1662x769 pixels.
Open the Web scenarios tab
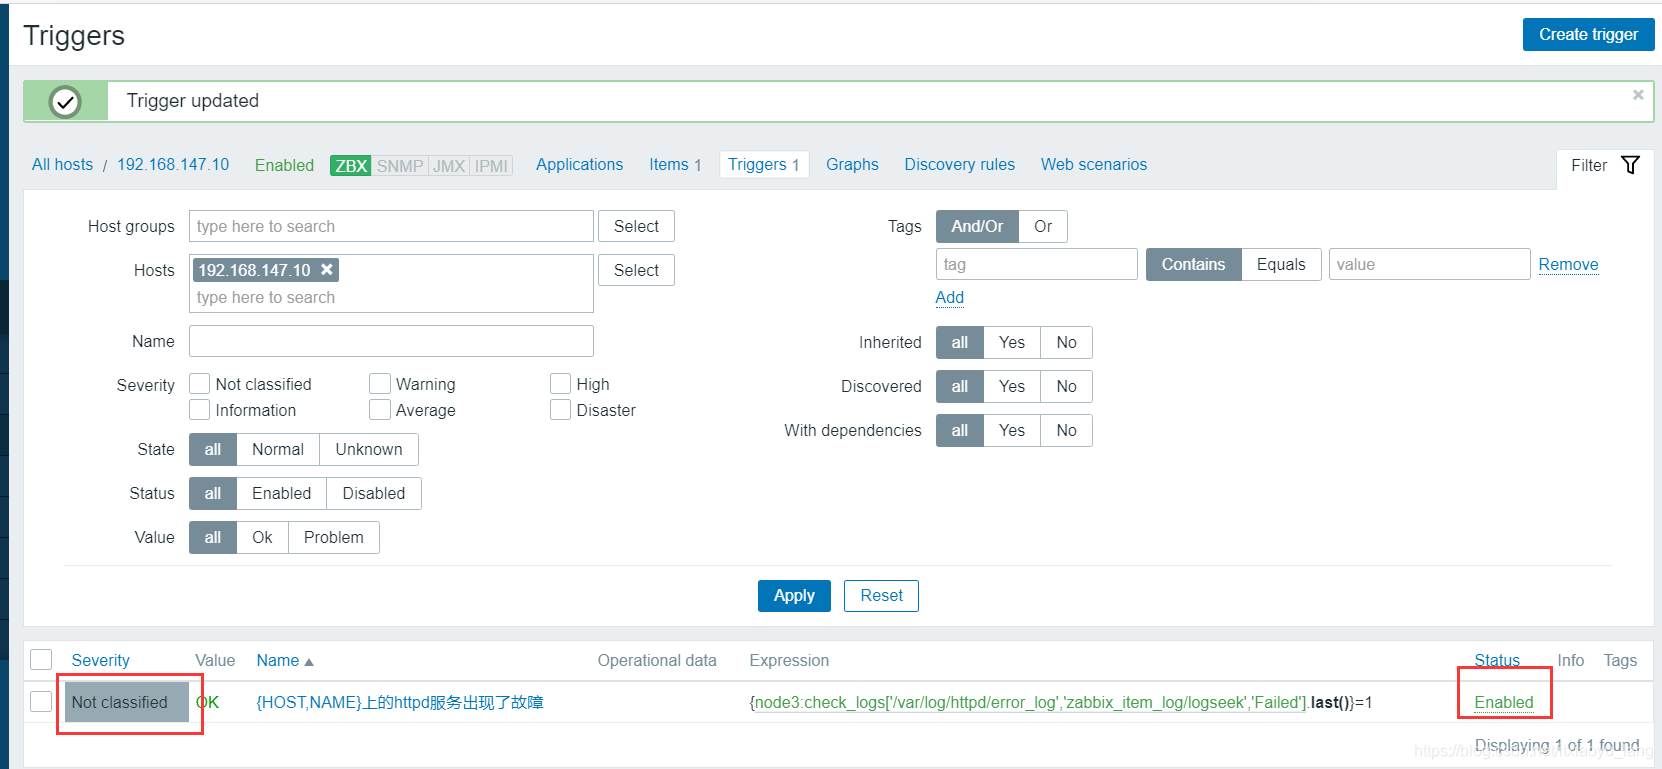(1094, 164)
